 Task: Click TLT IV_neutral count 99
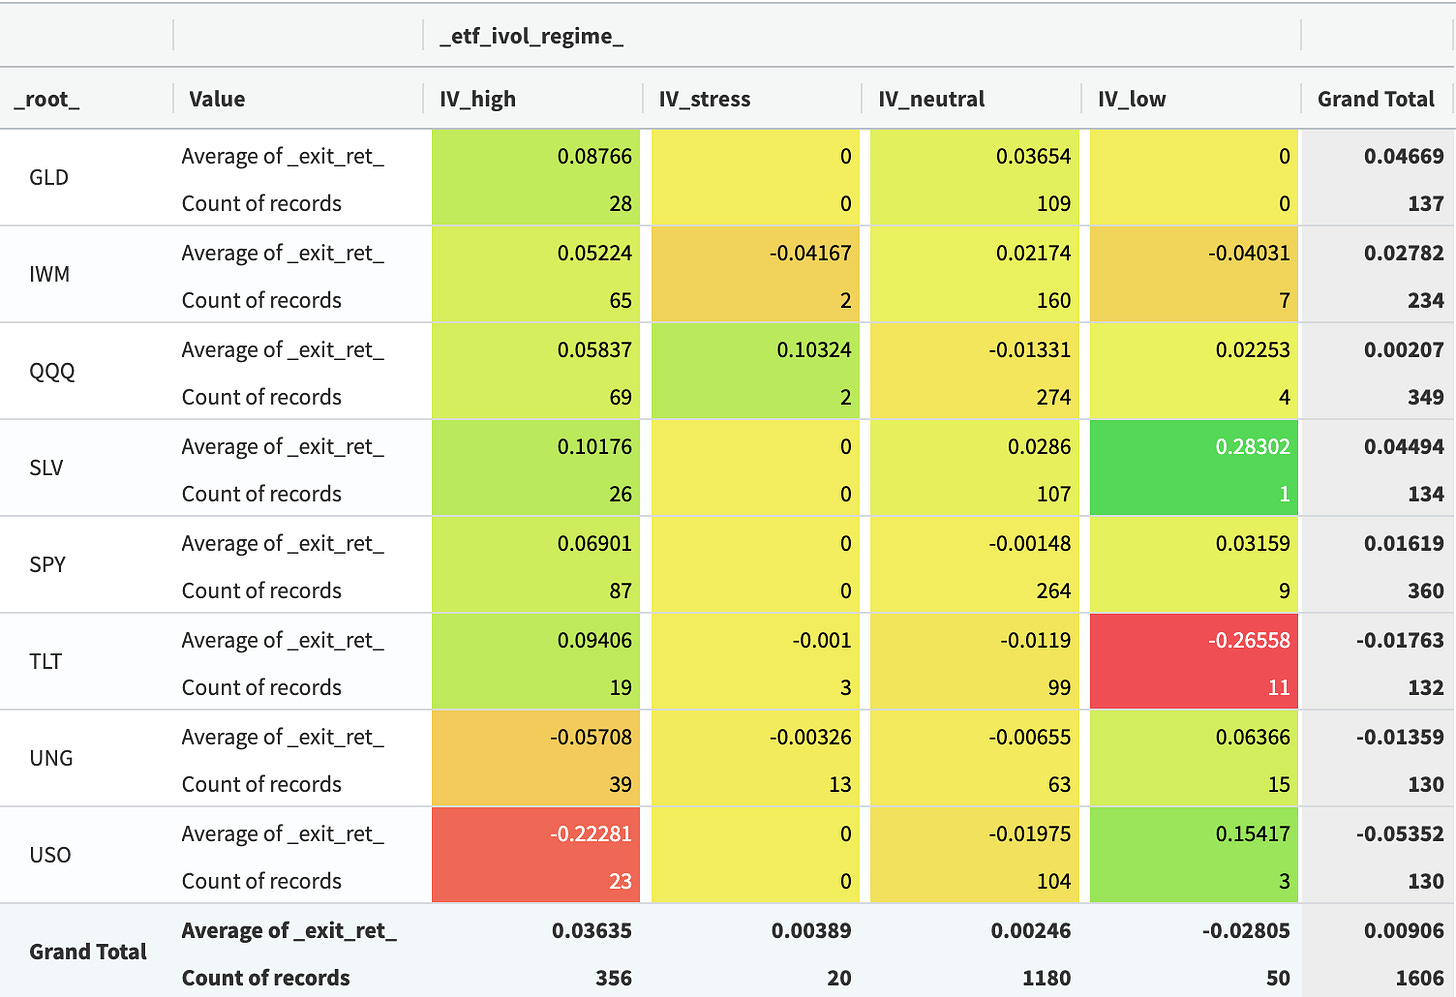coord(1060,688)
